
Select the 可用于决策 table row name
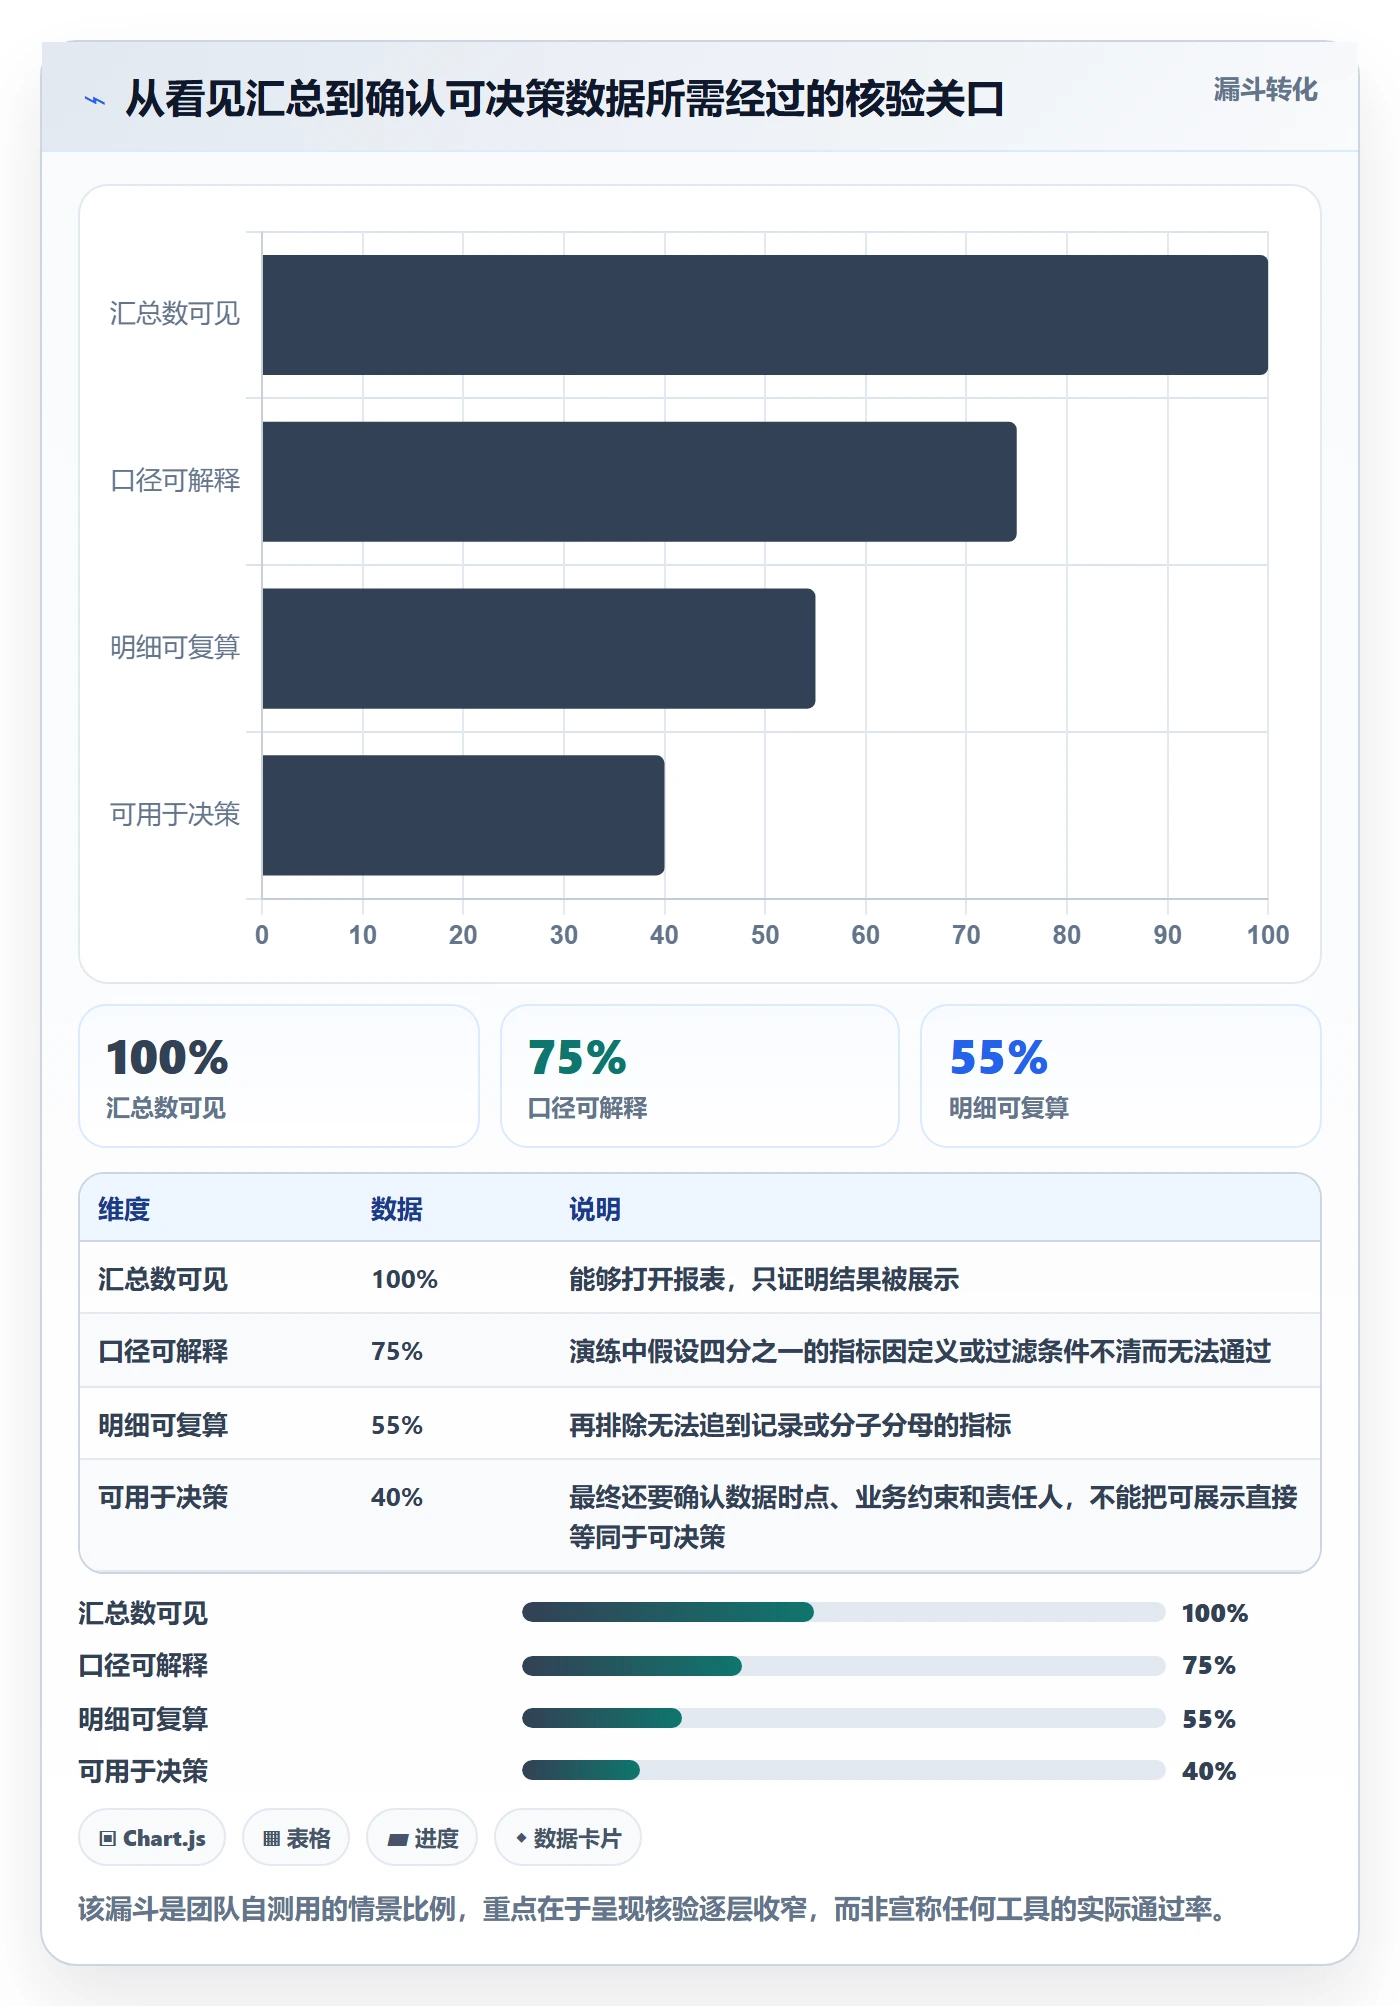click(163, 1497)
